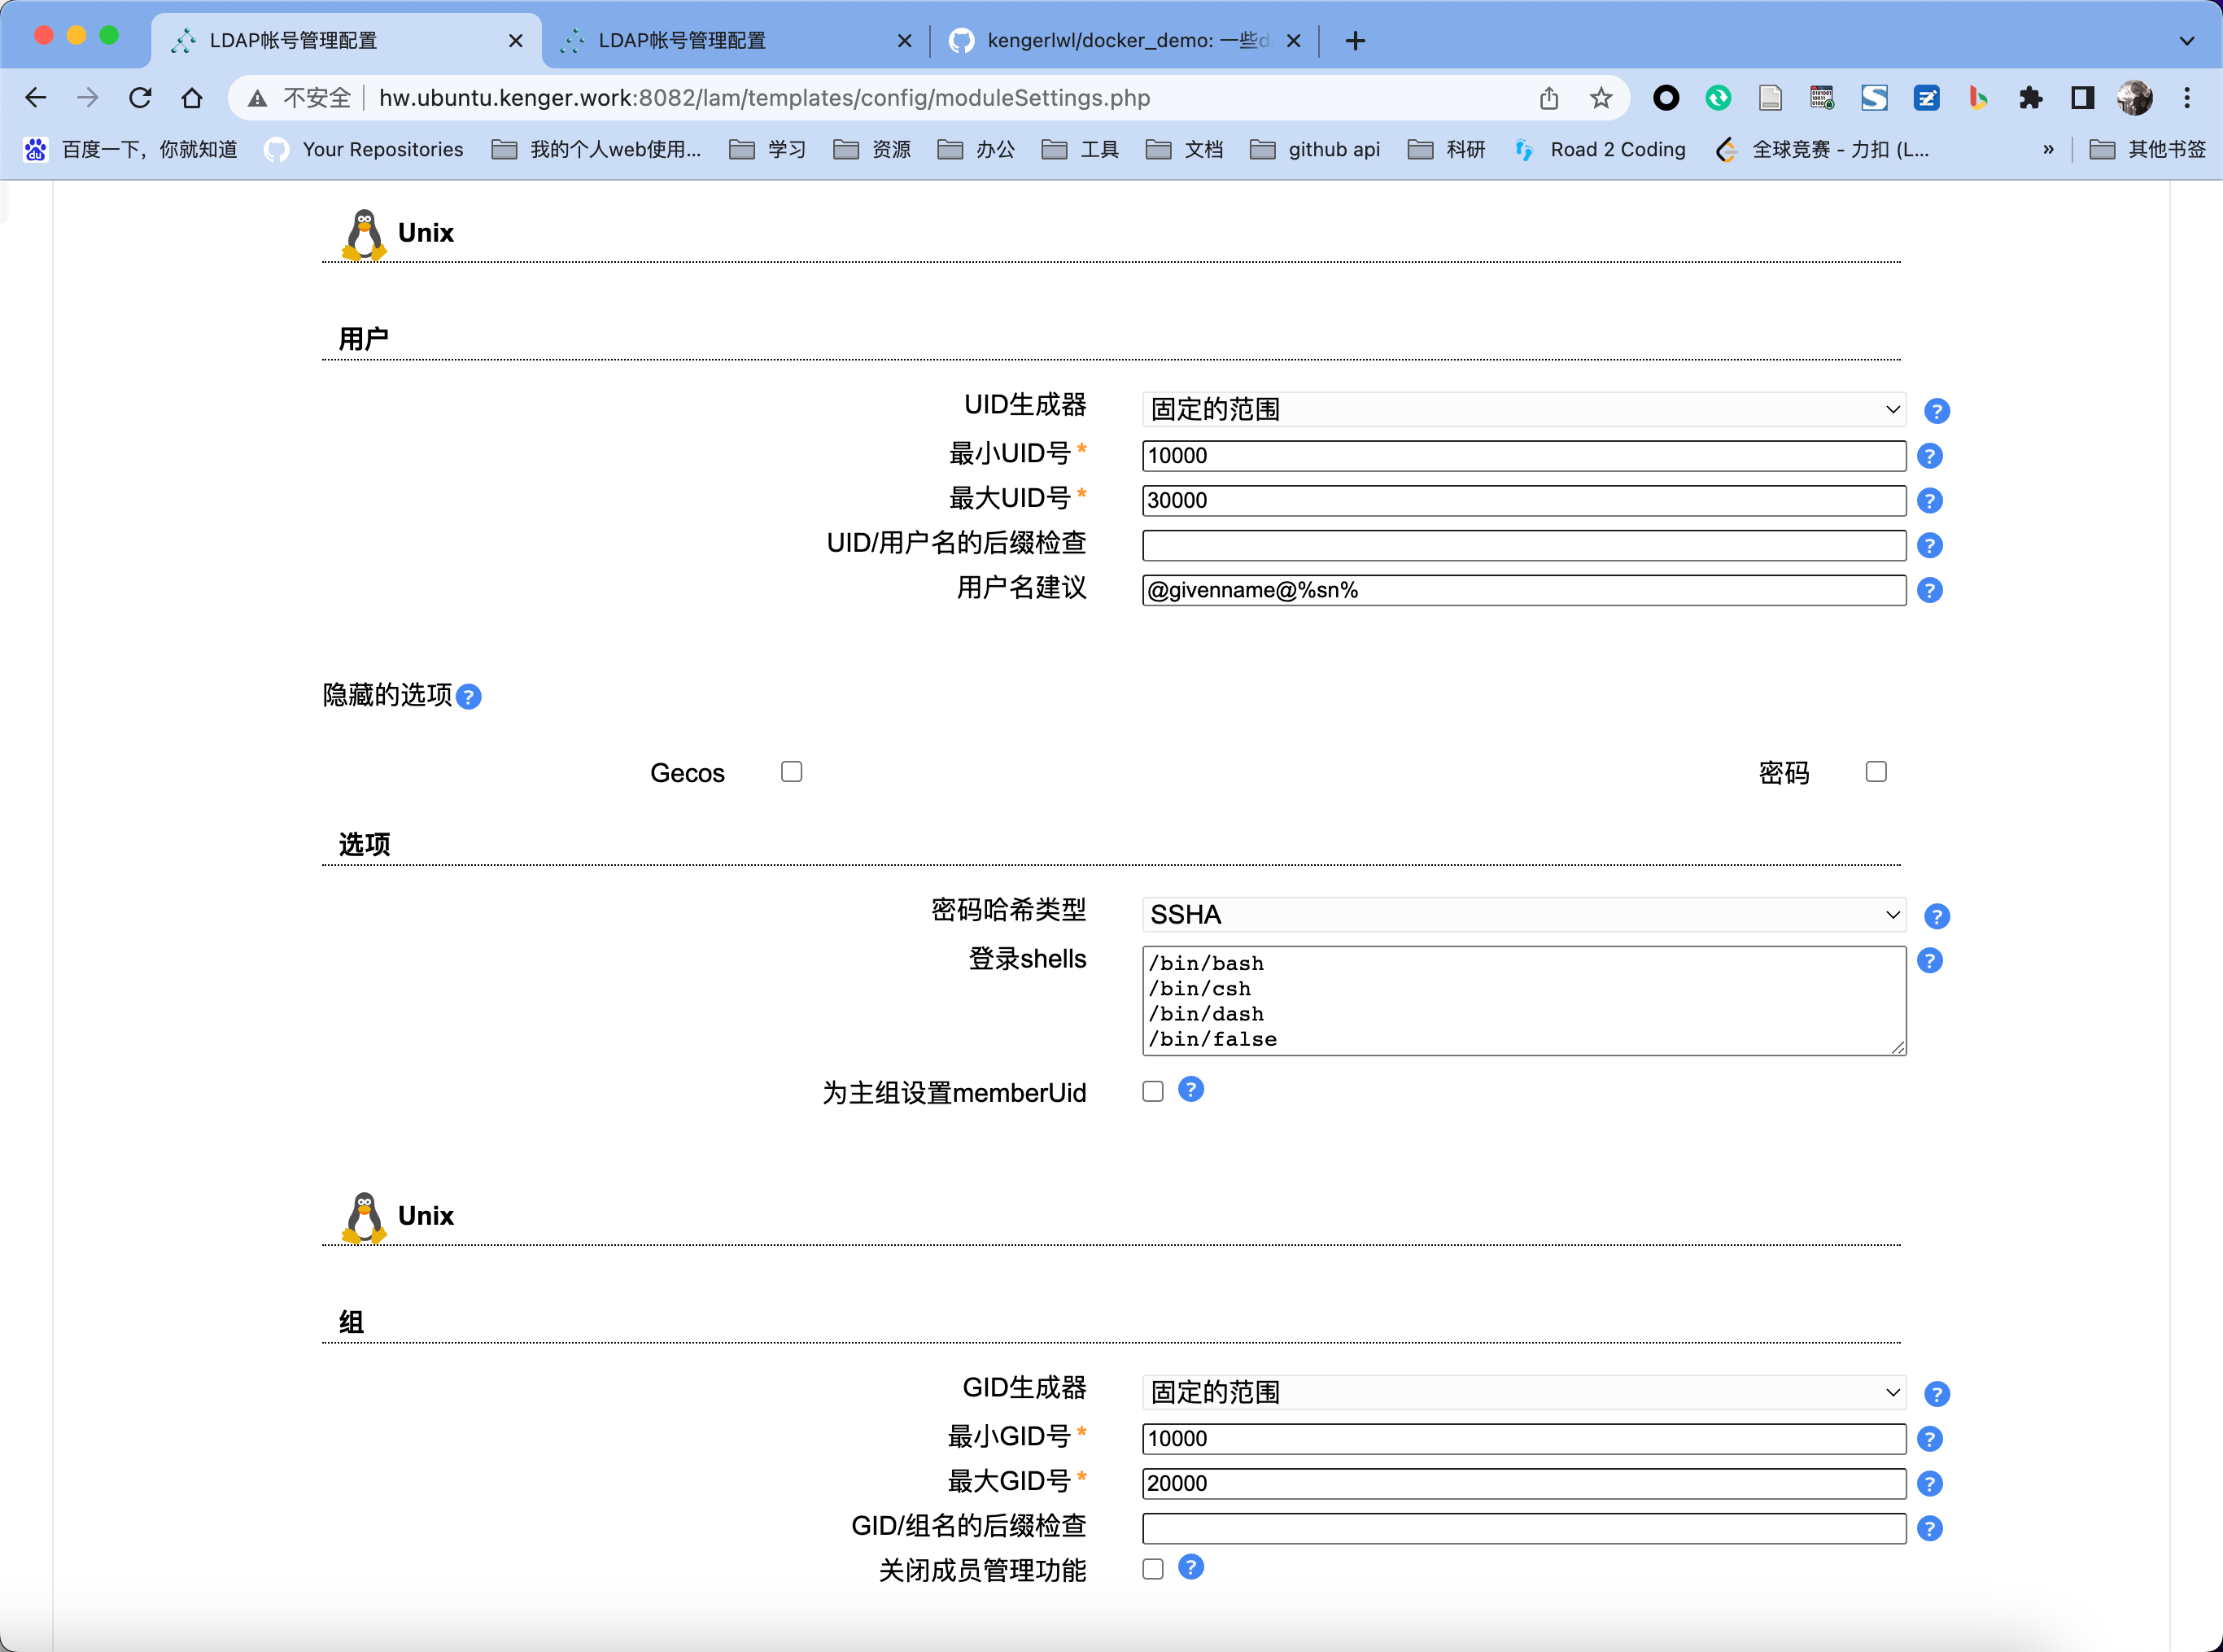This screenshot has width=2223, height=1652.
Task: Open the GID生成器 dropdown
Action: [1522, 1392]
